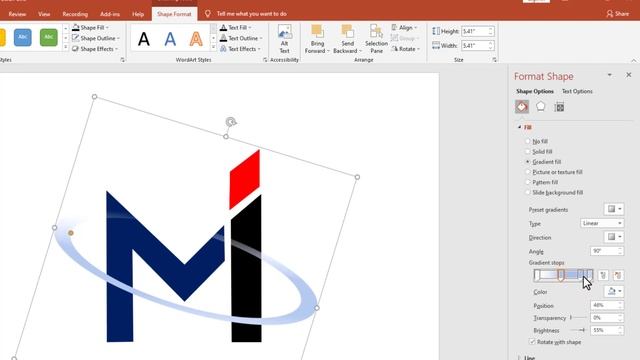Switch to Text Options tab
Screen dimensions: 640x360
pyautogui.click(x=577, y=91)
